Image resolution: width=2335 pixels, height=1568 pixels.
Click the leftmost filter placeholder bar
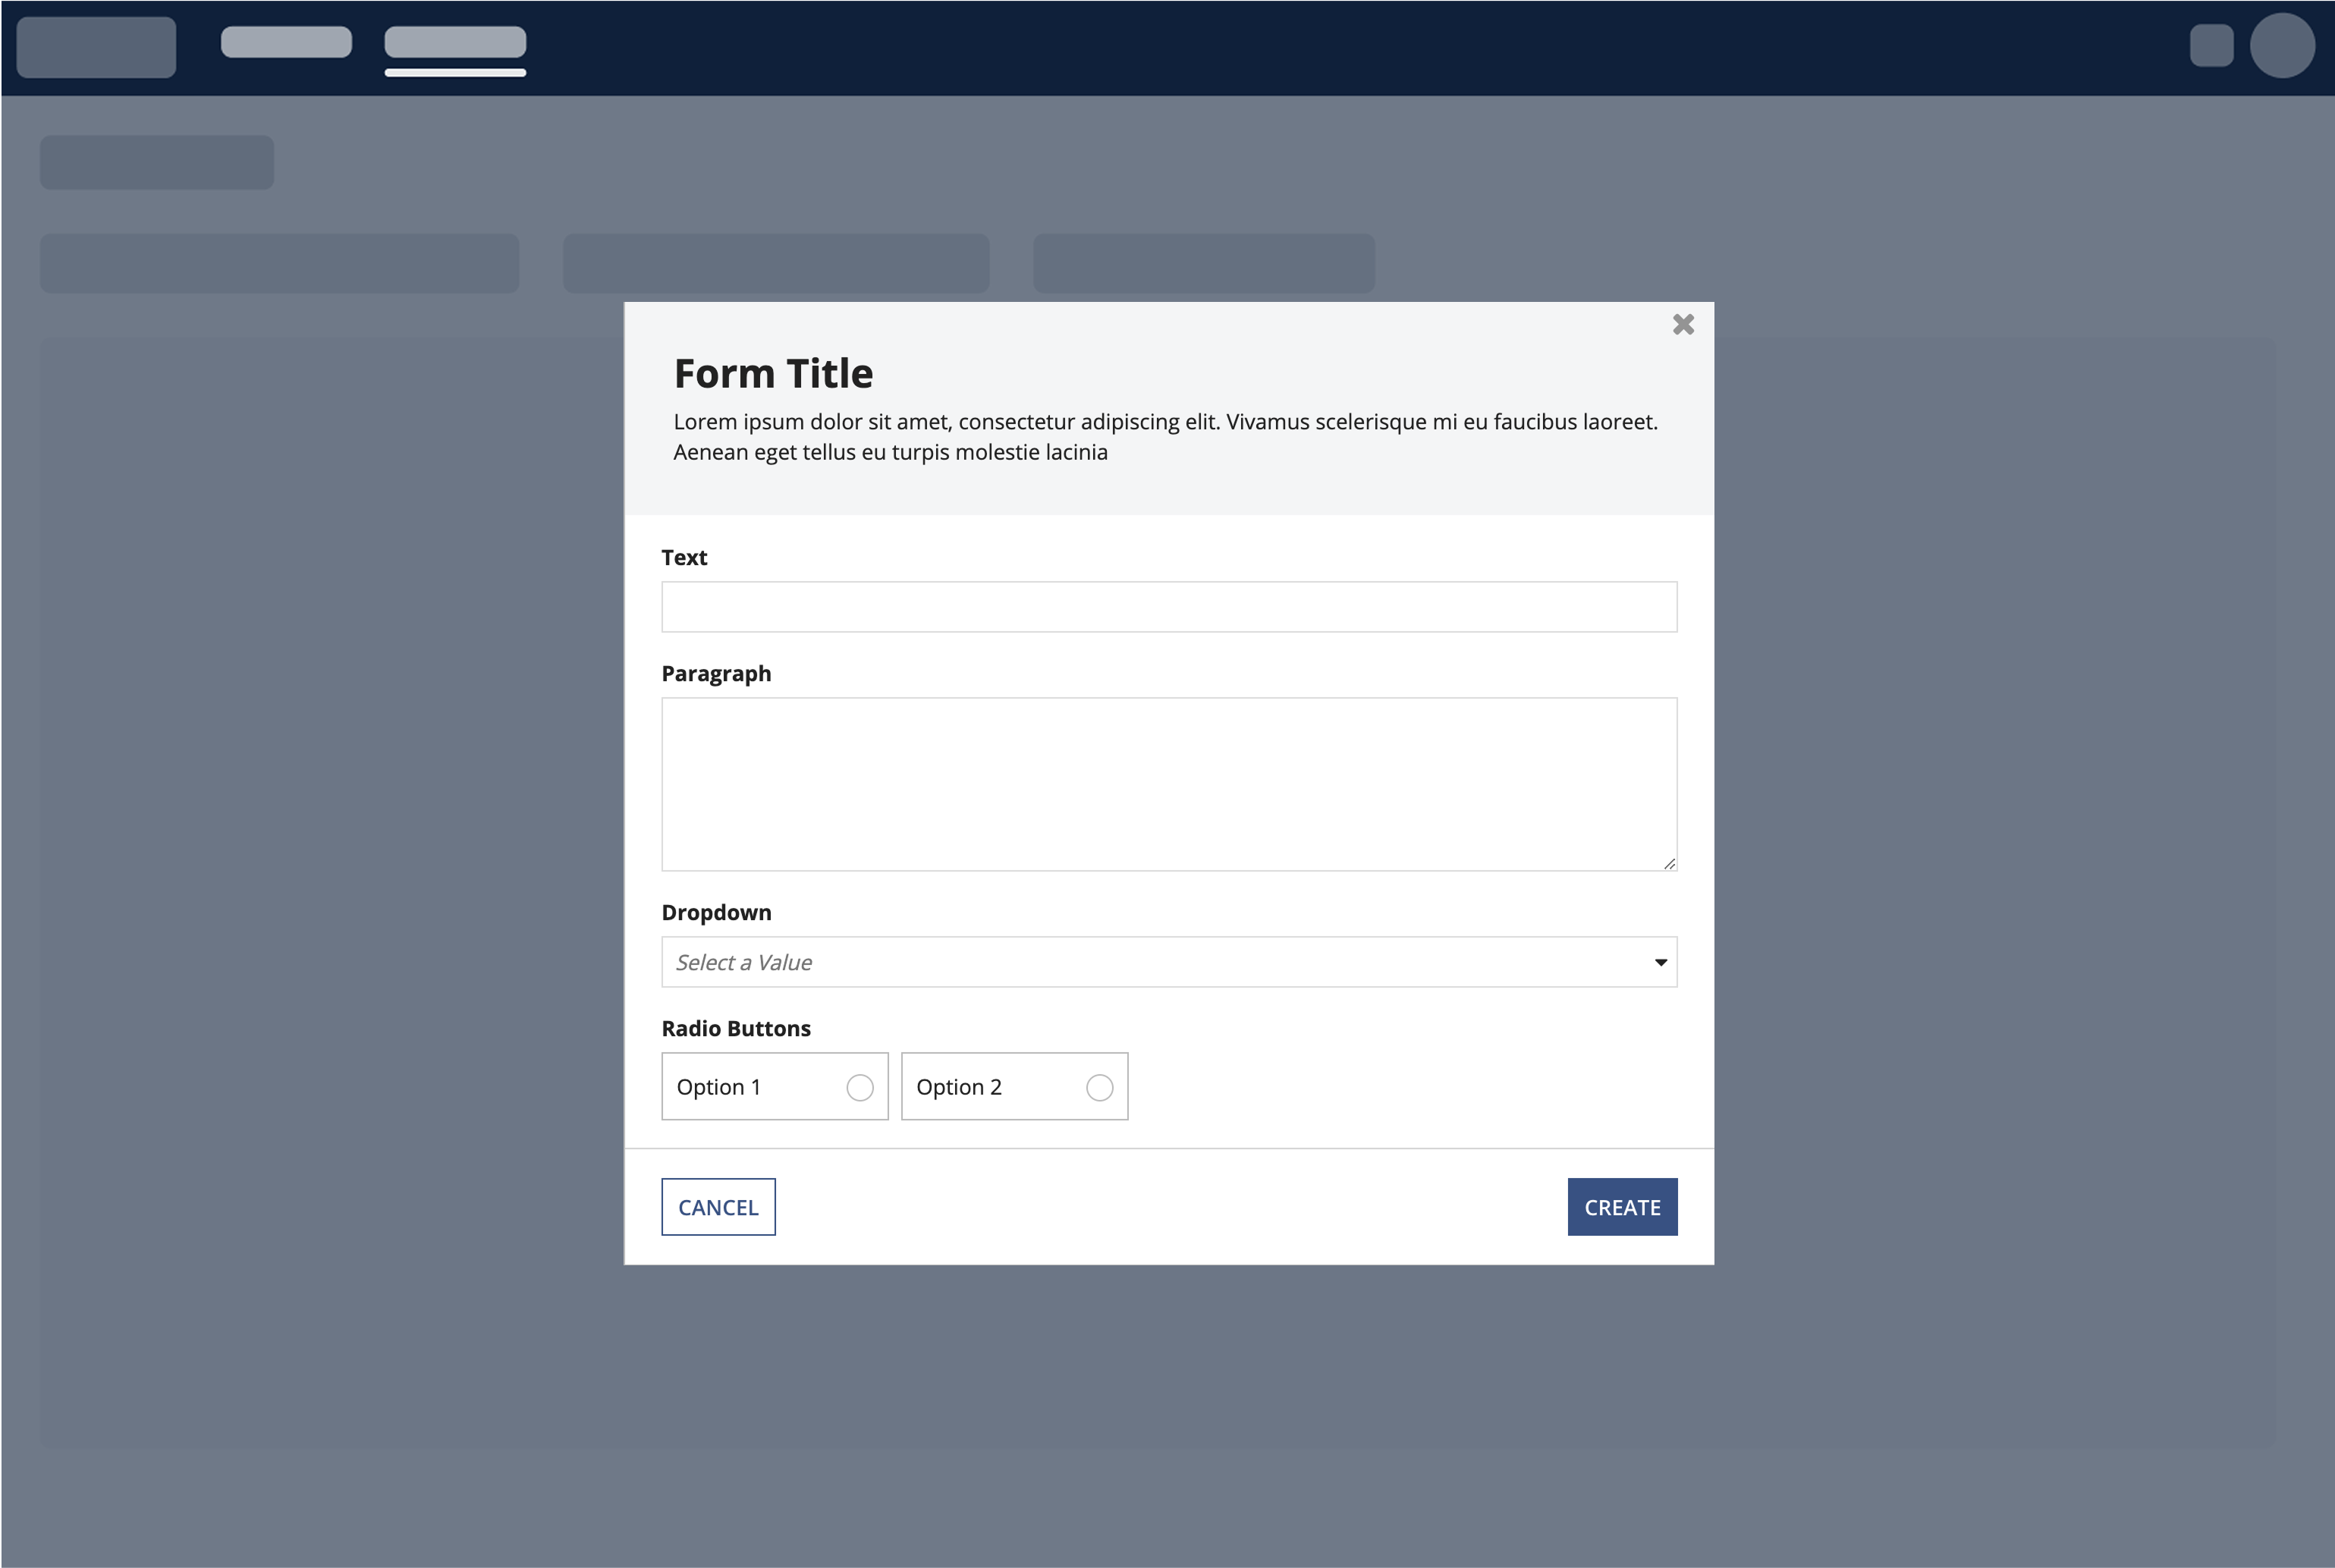pos(279,263)
